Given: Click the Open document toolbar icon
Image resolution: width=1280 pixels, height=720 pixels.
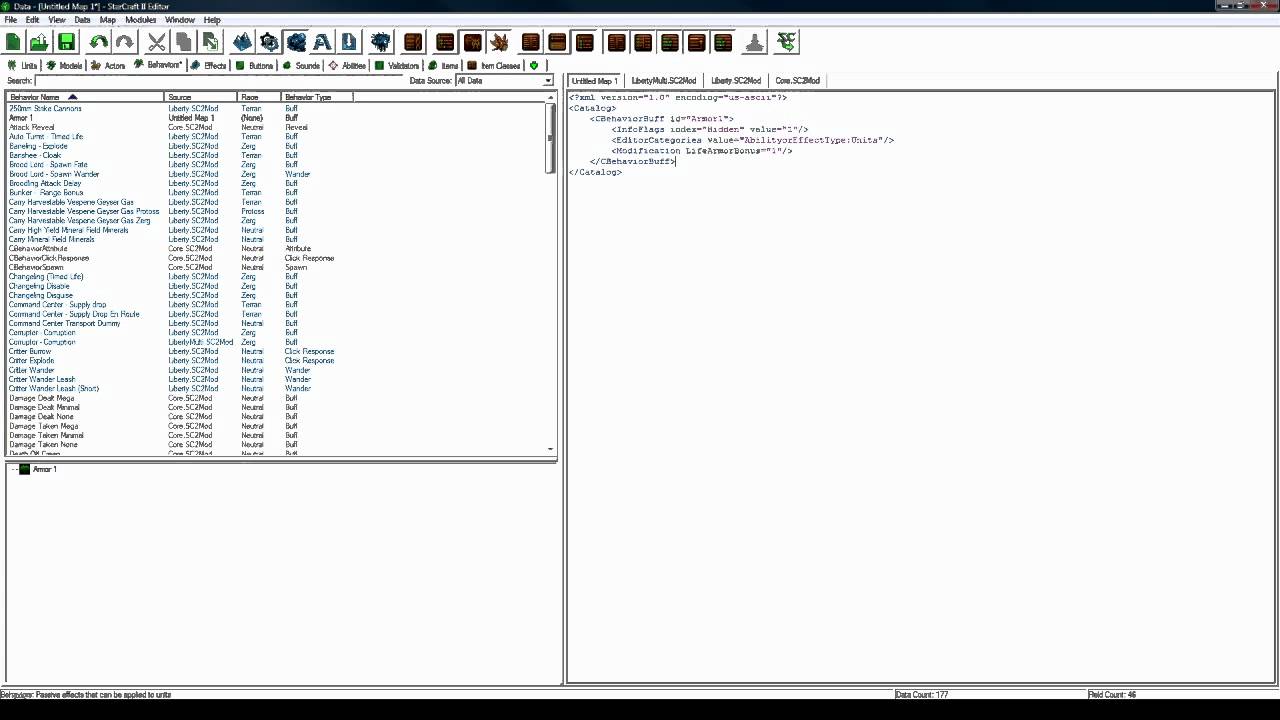Looking at the screenshot, I should coord(39,42).
